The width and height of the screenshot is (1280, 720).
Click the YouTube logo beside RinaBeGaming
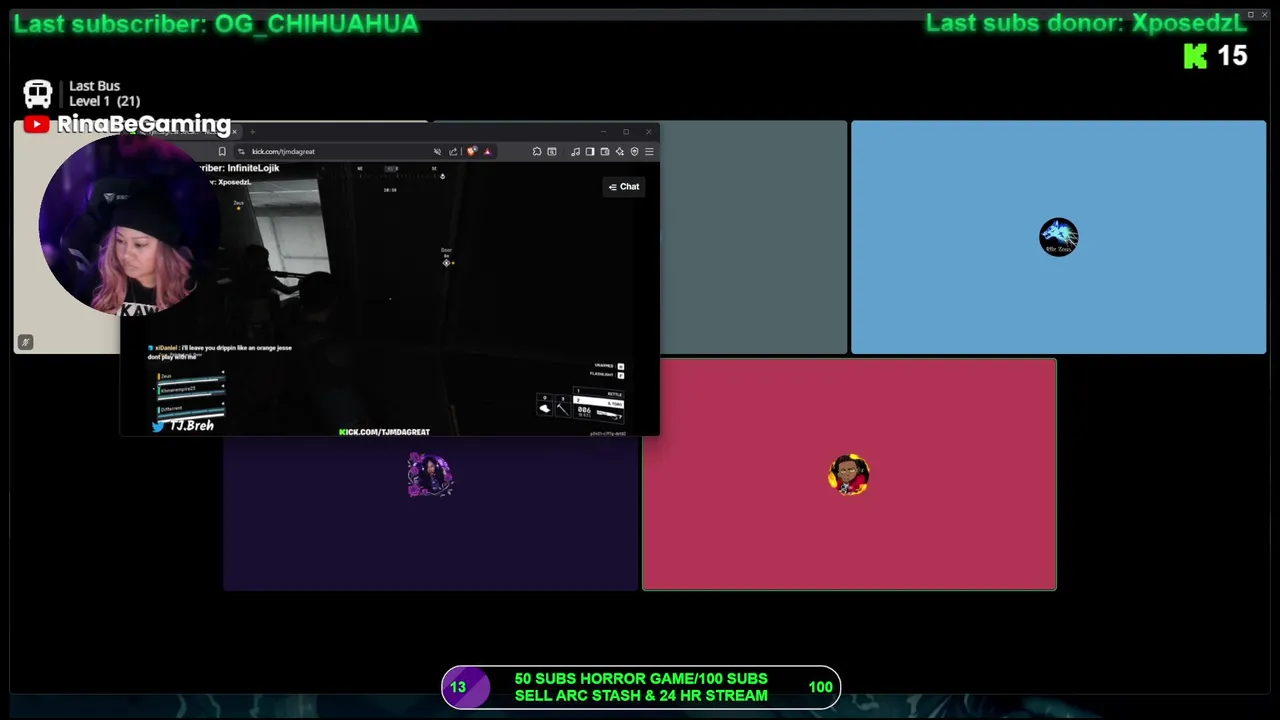tap(37, 124)
